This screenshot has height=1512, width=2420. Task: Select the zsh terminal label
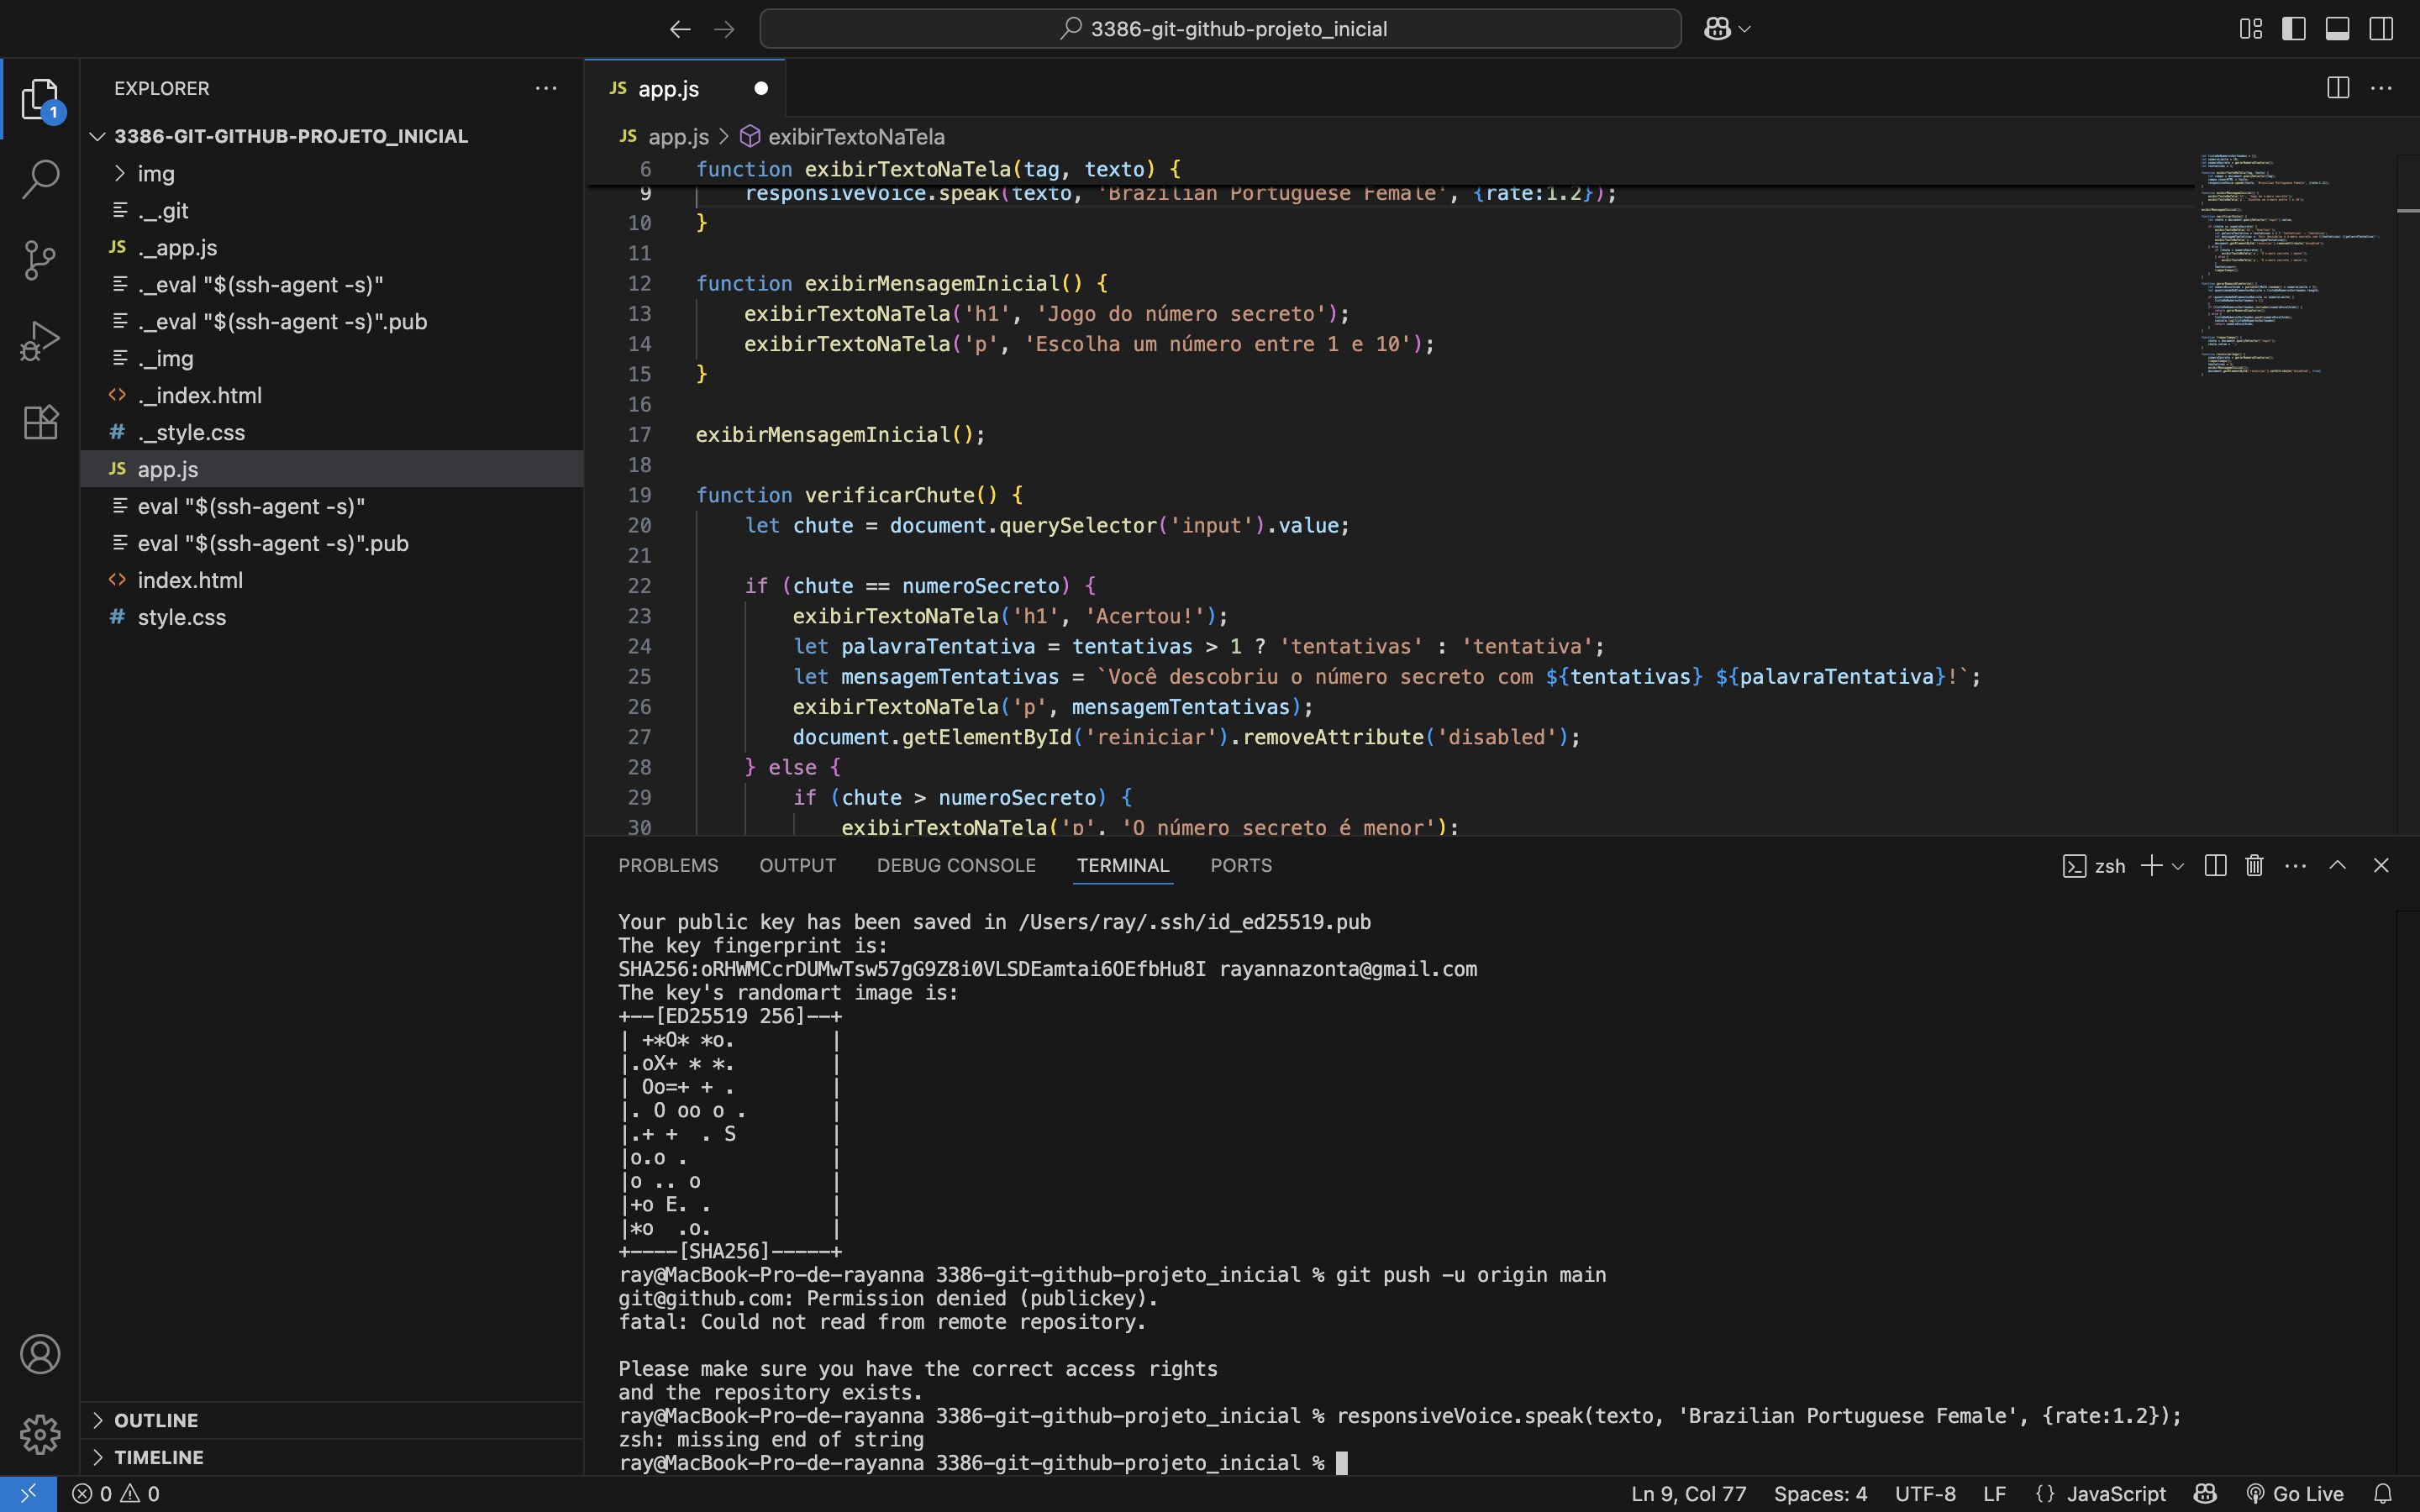point(2094,865)
